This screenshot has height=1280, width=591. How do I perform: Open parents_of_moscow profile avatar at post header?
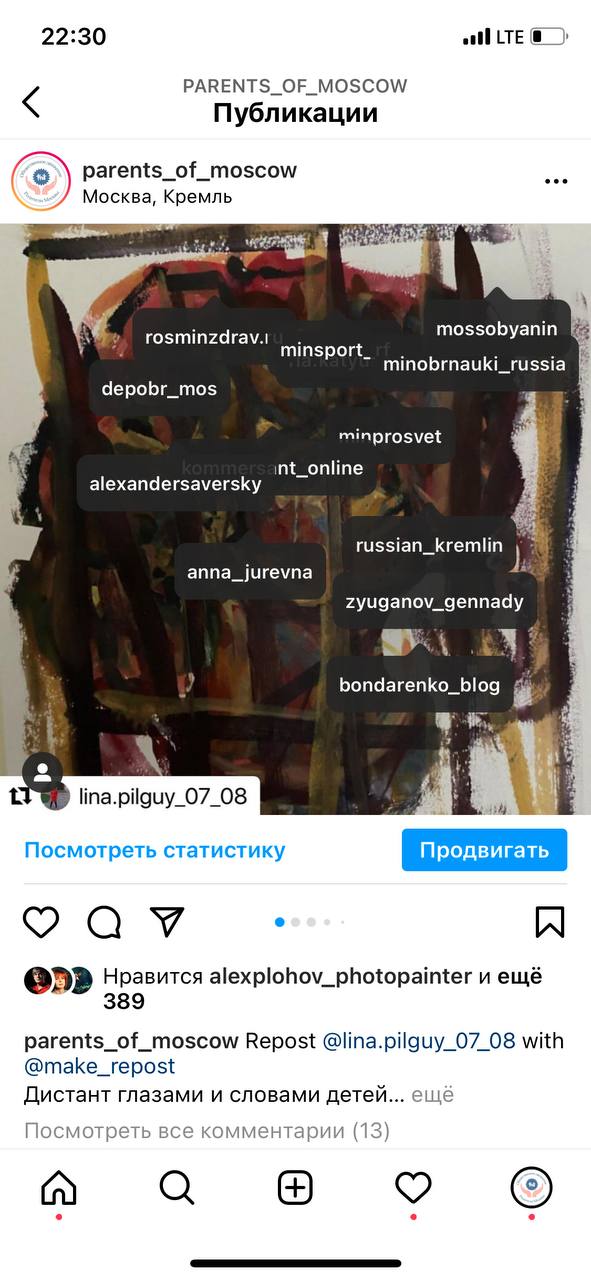(x=41, y=182)
